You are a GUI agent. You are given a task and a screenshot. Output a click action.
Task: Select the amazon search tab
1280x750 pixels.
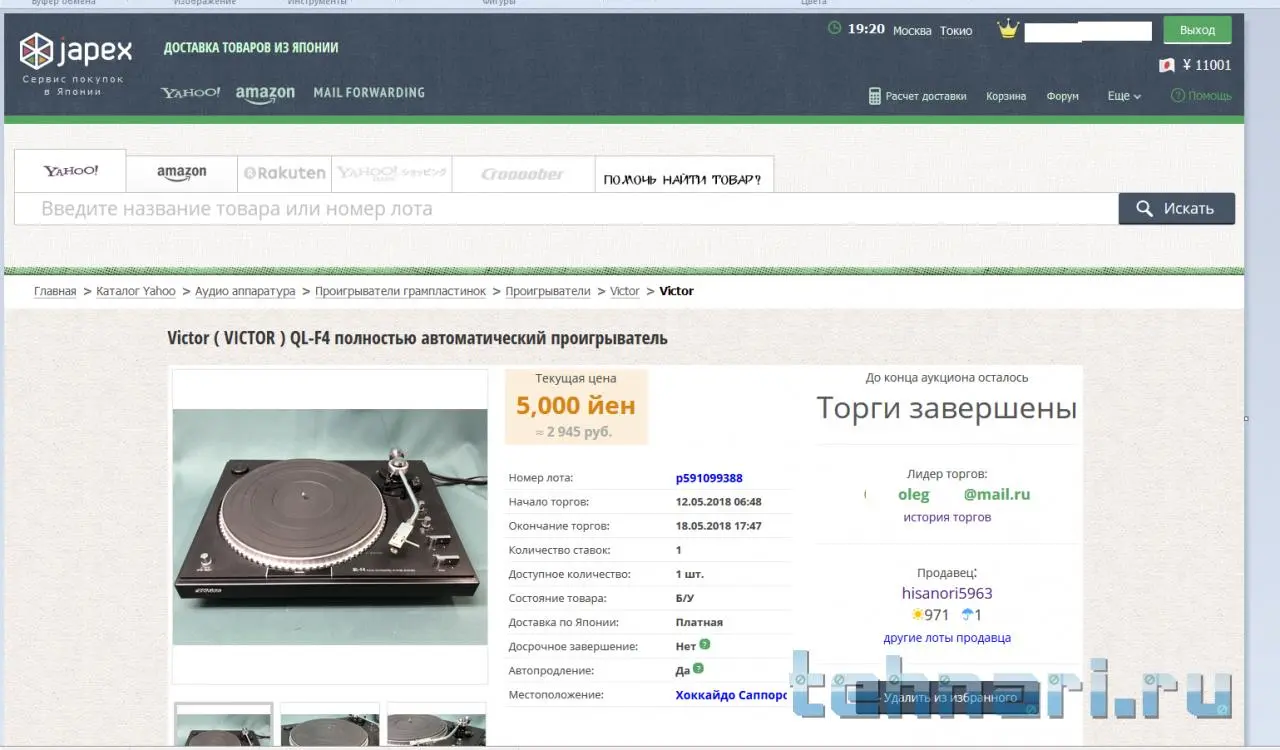coord(182,174)
